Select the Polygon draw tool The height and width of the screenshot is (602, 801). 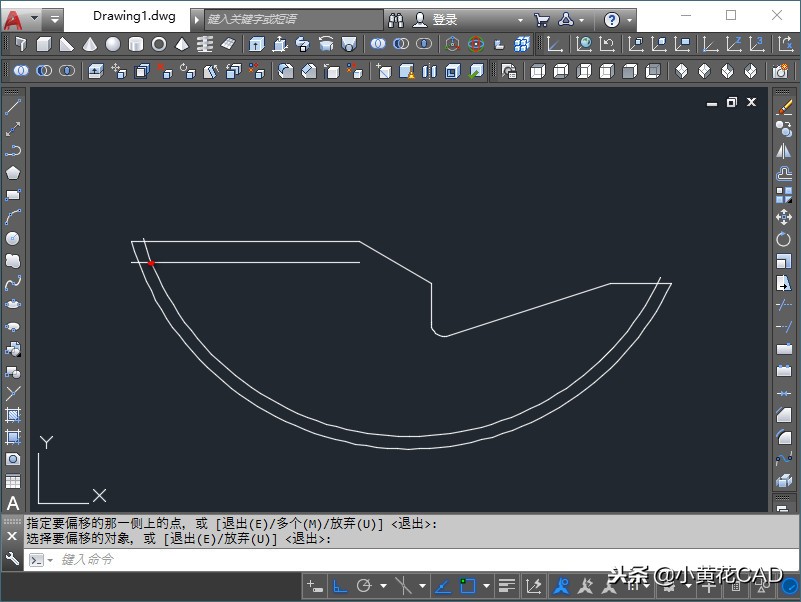tap(13, 172)
